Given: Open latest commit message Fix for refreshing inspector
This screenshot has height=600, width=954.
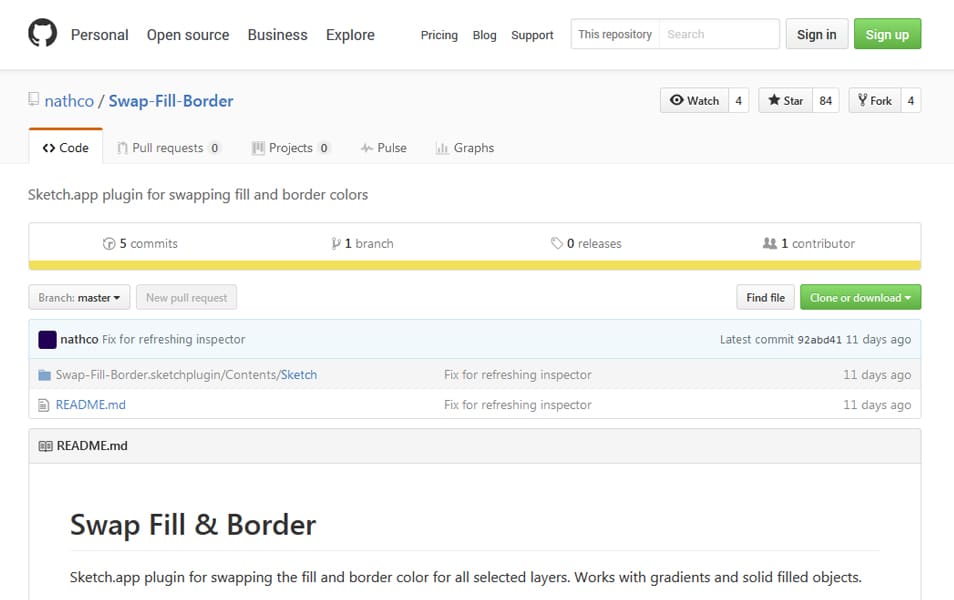Looking at the screenshot, I should 173,339.
